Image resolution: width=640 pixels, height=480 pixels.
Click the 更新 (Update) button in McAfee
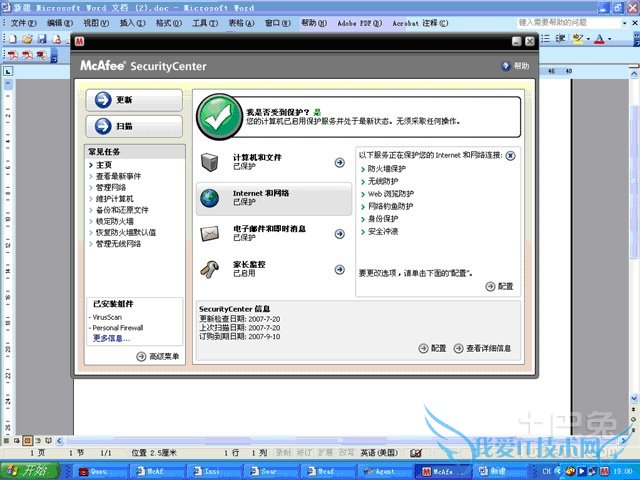[134, 100]
